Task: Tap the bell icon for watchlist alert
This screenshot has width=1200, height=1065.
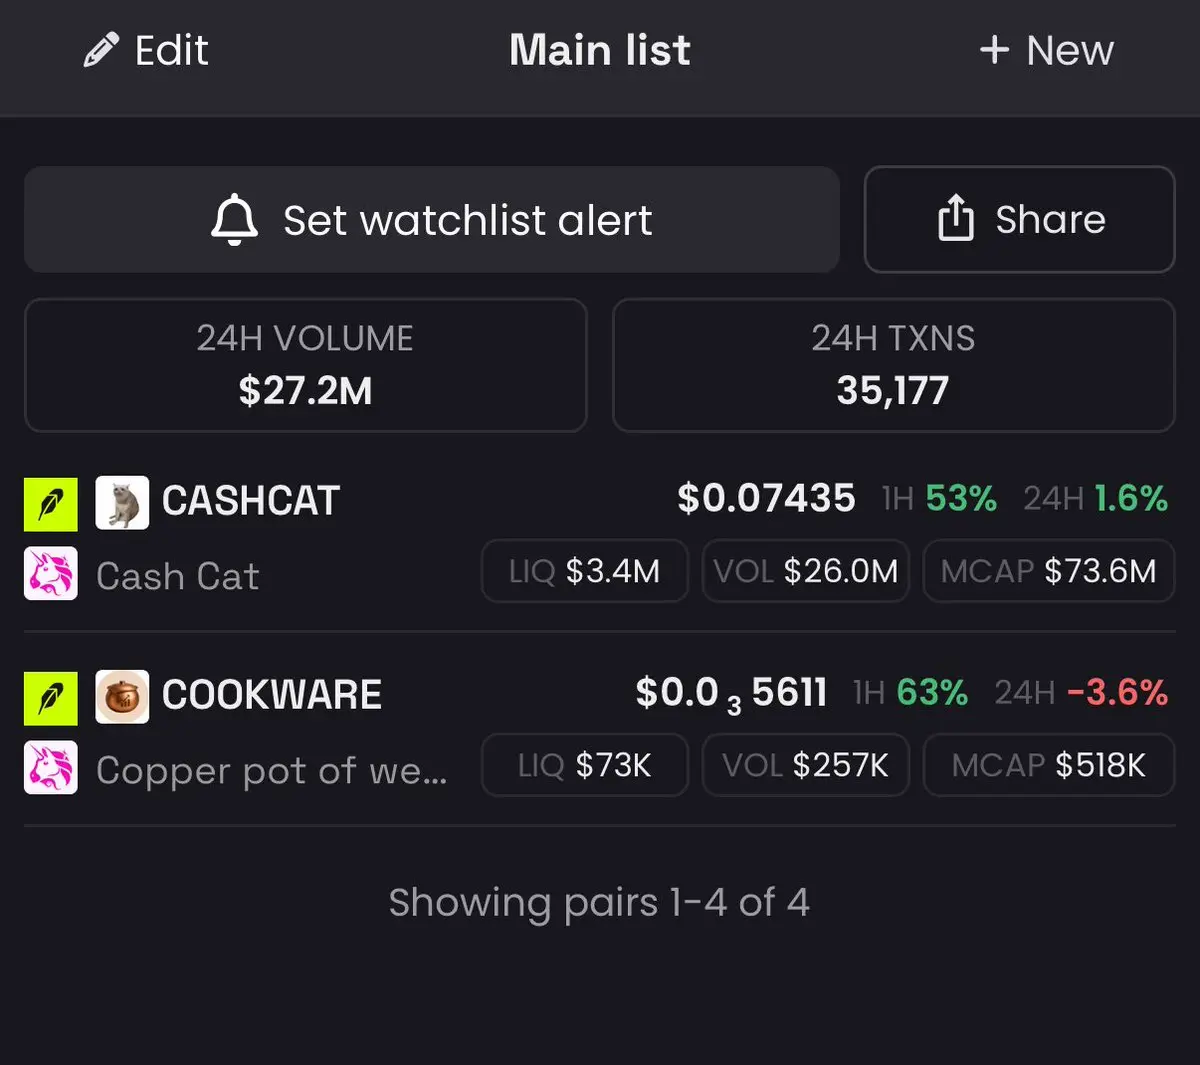Action: click(234, 220)
